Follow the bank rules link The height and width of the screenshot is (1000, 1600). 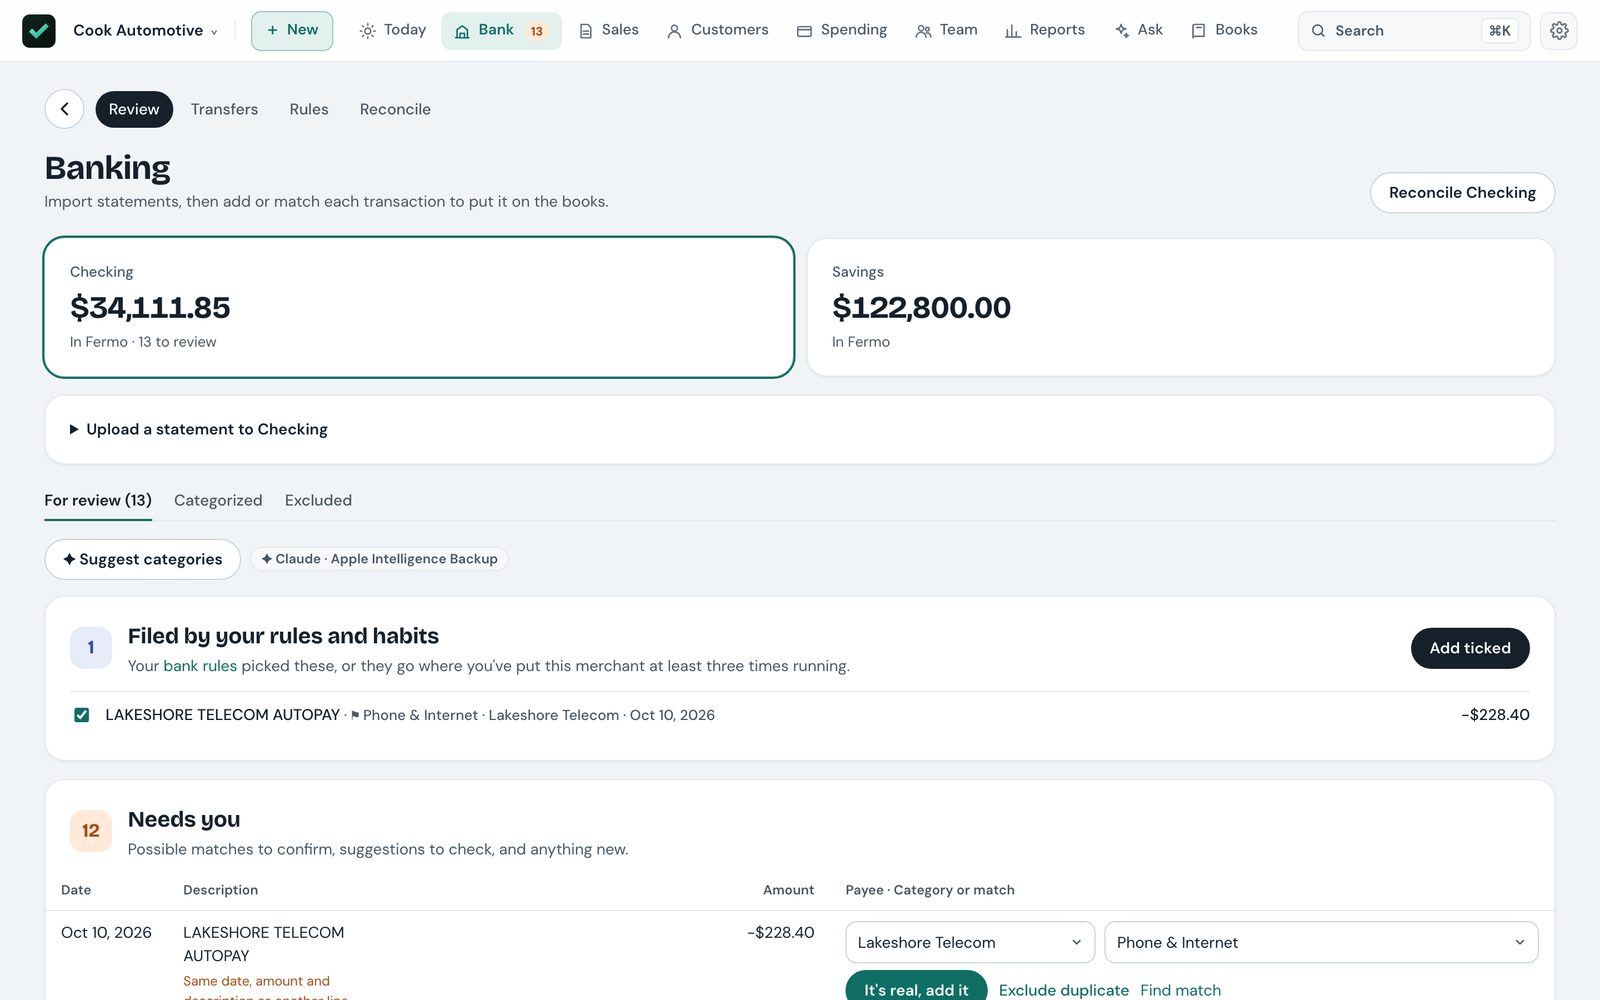coord(200,666)
